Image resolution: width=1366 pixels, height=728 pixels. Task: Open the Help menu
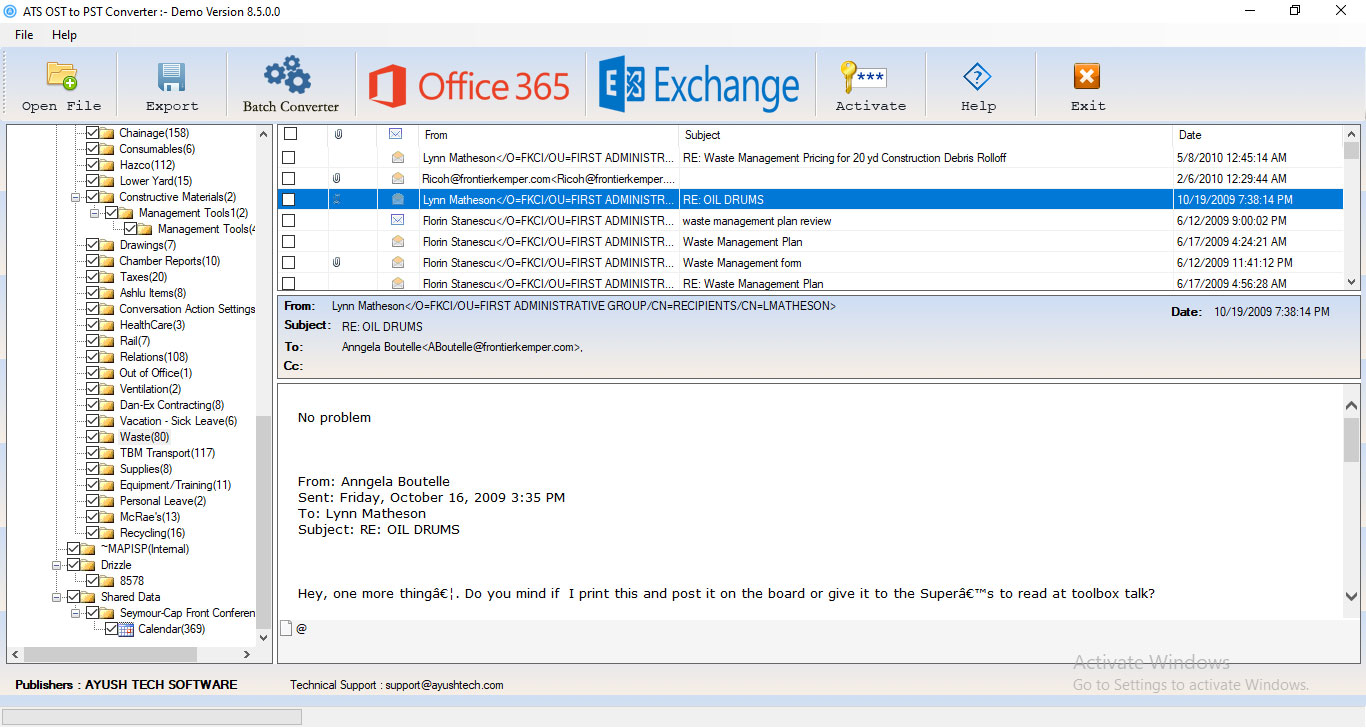click(64, 35)
